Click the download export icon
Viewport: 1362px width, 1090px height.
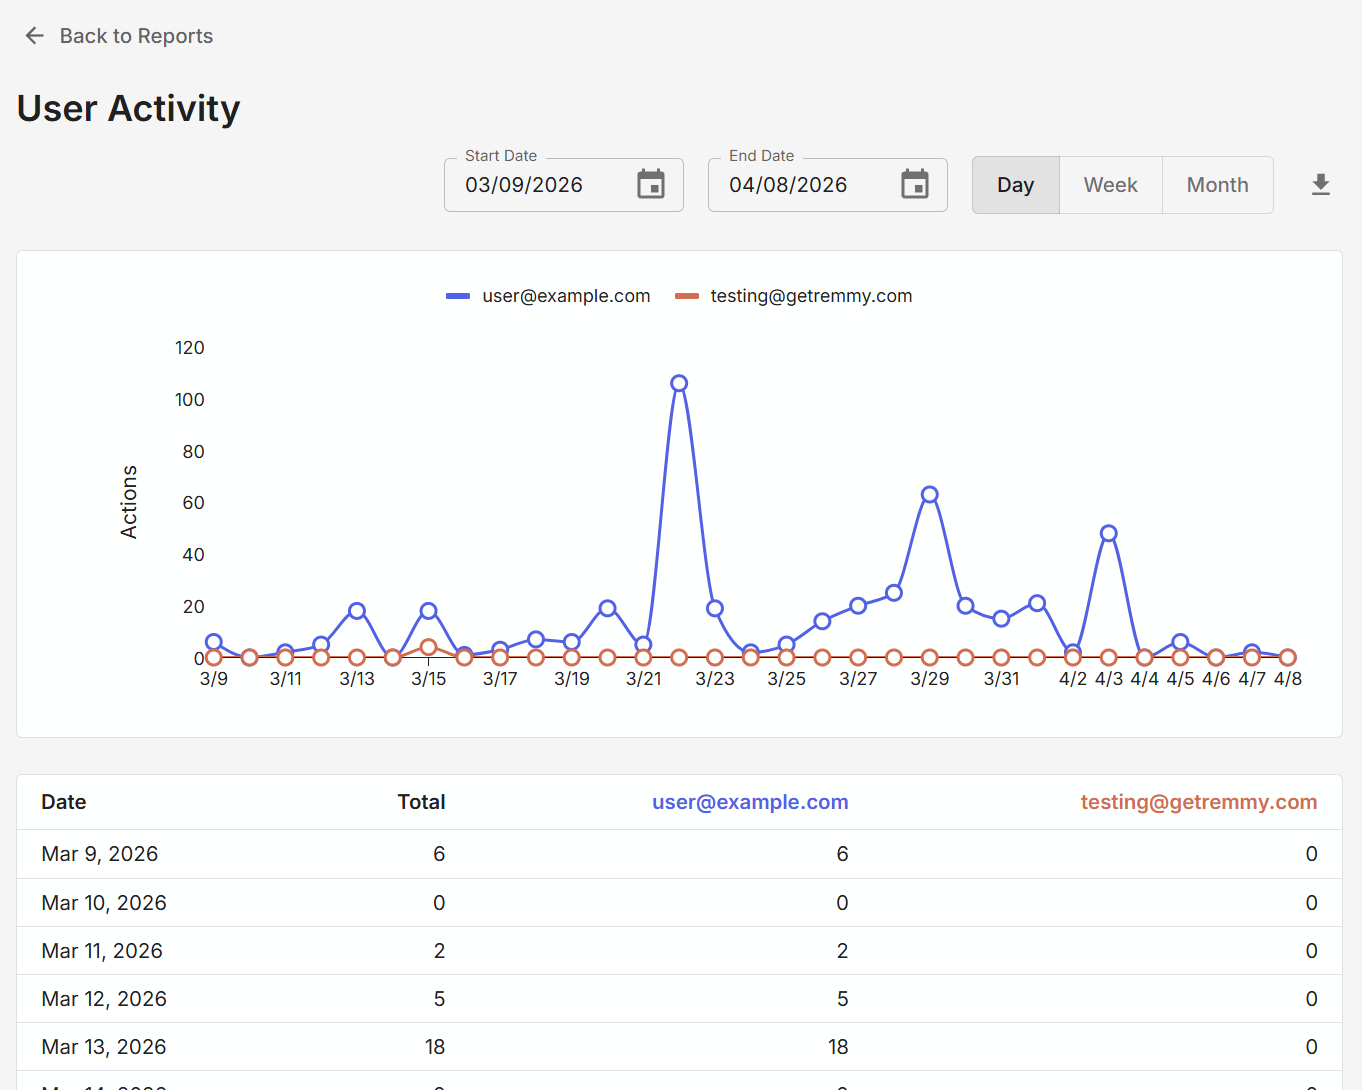point(1320,184)
